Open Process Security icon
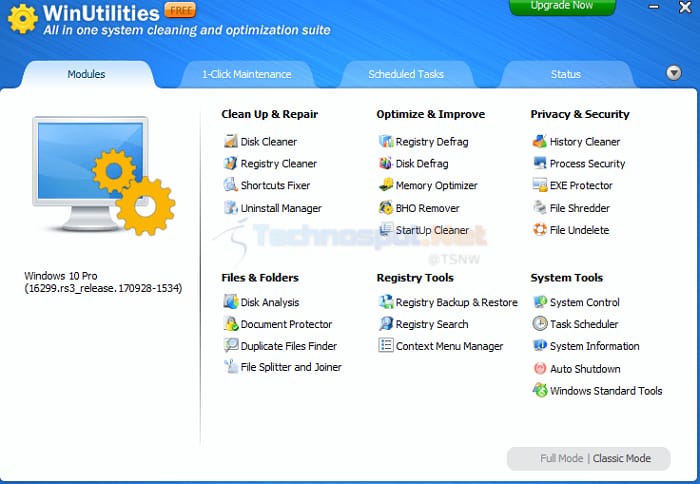Screen dimensions: 700x484 click(540, 163)
